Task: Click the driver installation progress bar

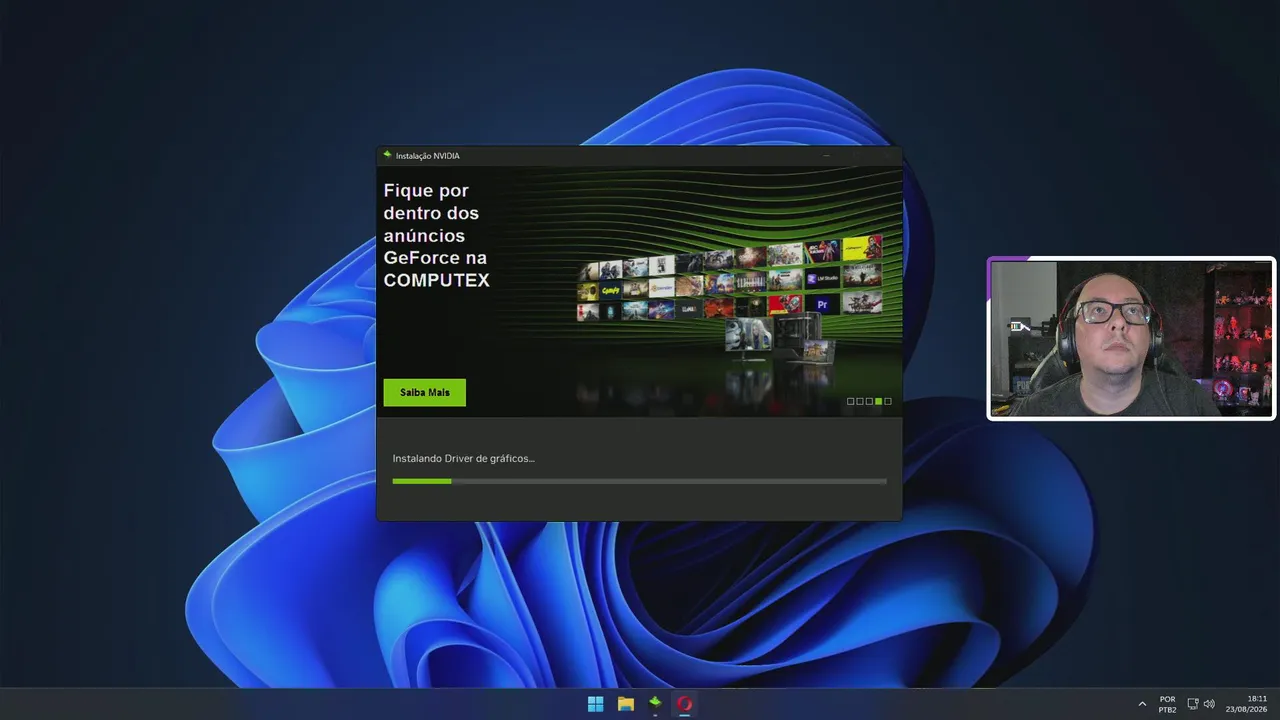Action: (639, 481)
